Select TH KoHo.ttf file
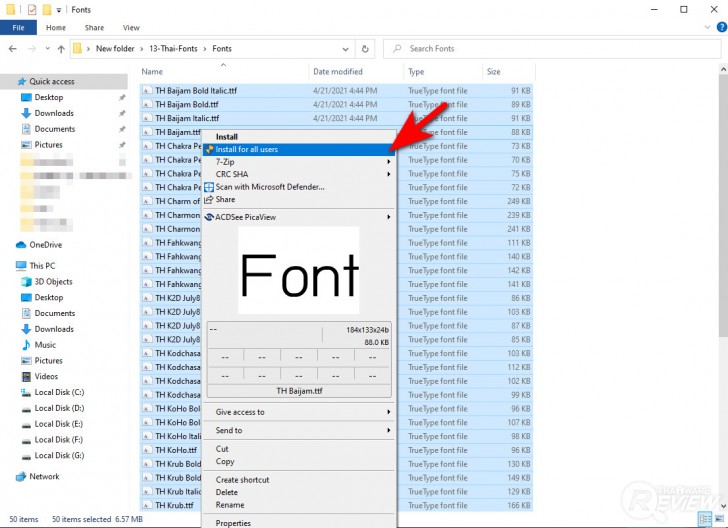 (x=171, y=450)
